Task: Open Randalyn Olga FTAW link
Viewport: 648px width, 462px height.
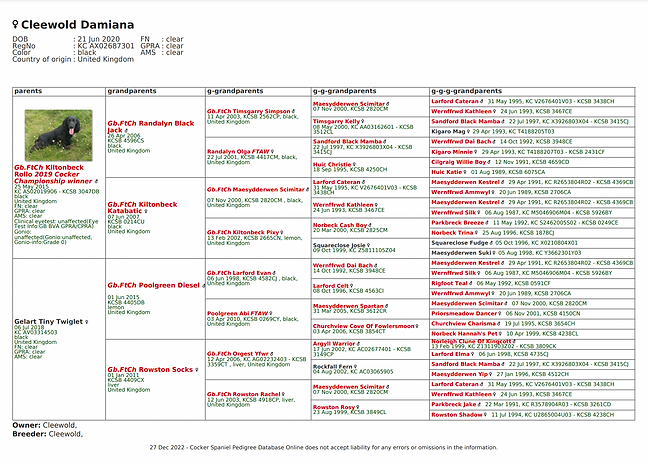Action: click(238, 152)
